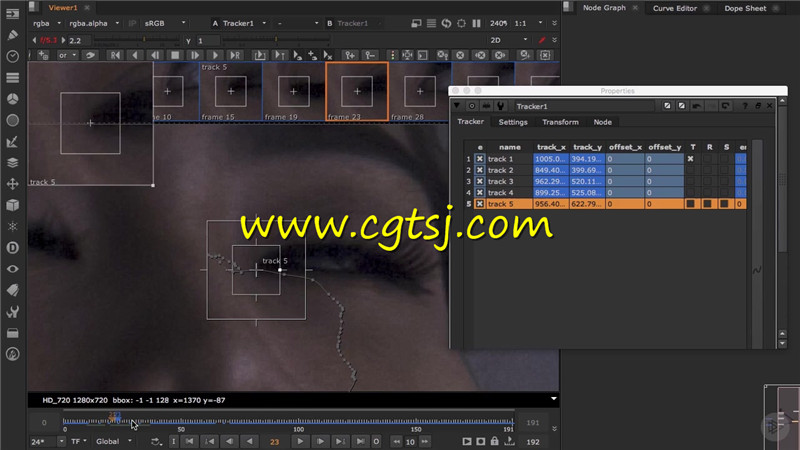Open the Channel nodes menu icon
Image resolution: width=800 pixels, height=450 pixels.
[13, 78]
